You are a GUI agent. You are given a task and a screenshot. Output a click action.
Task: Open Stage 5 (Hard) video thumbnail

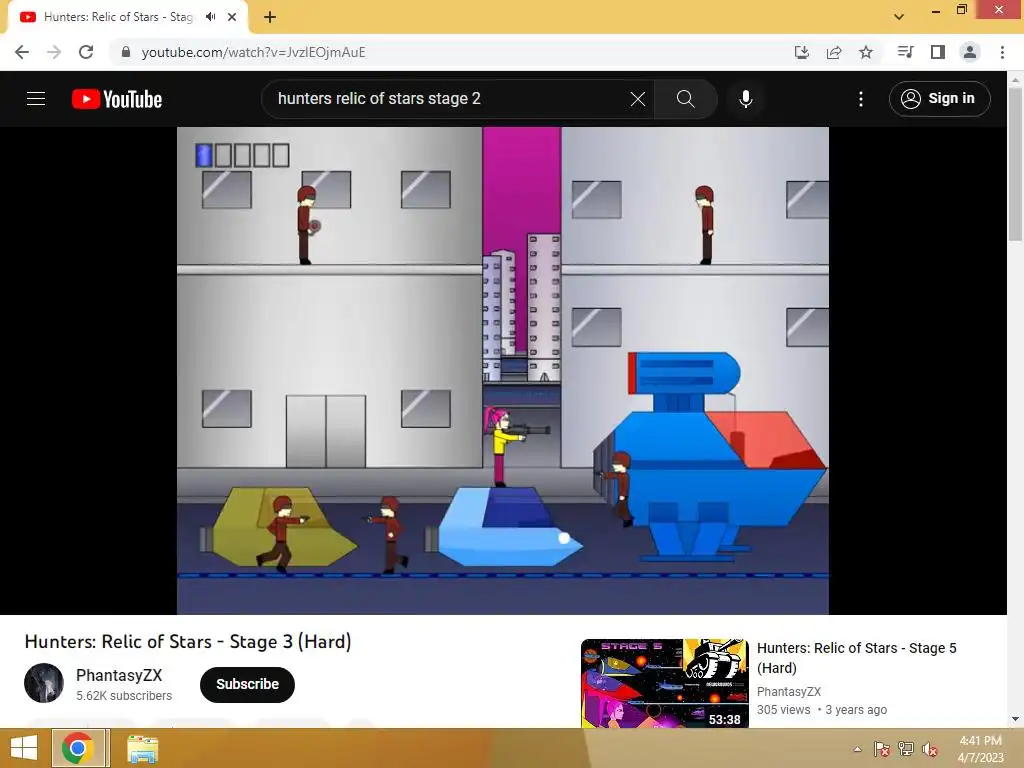coord(664,683)
